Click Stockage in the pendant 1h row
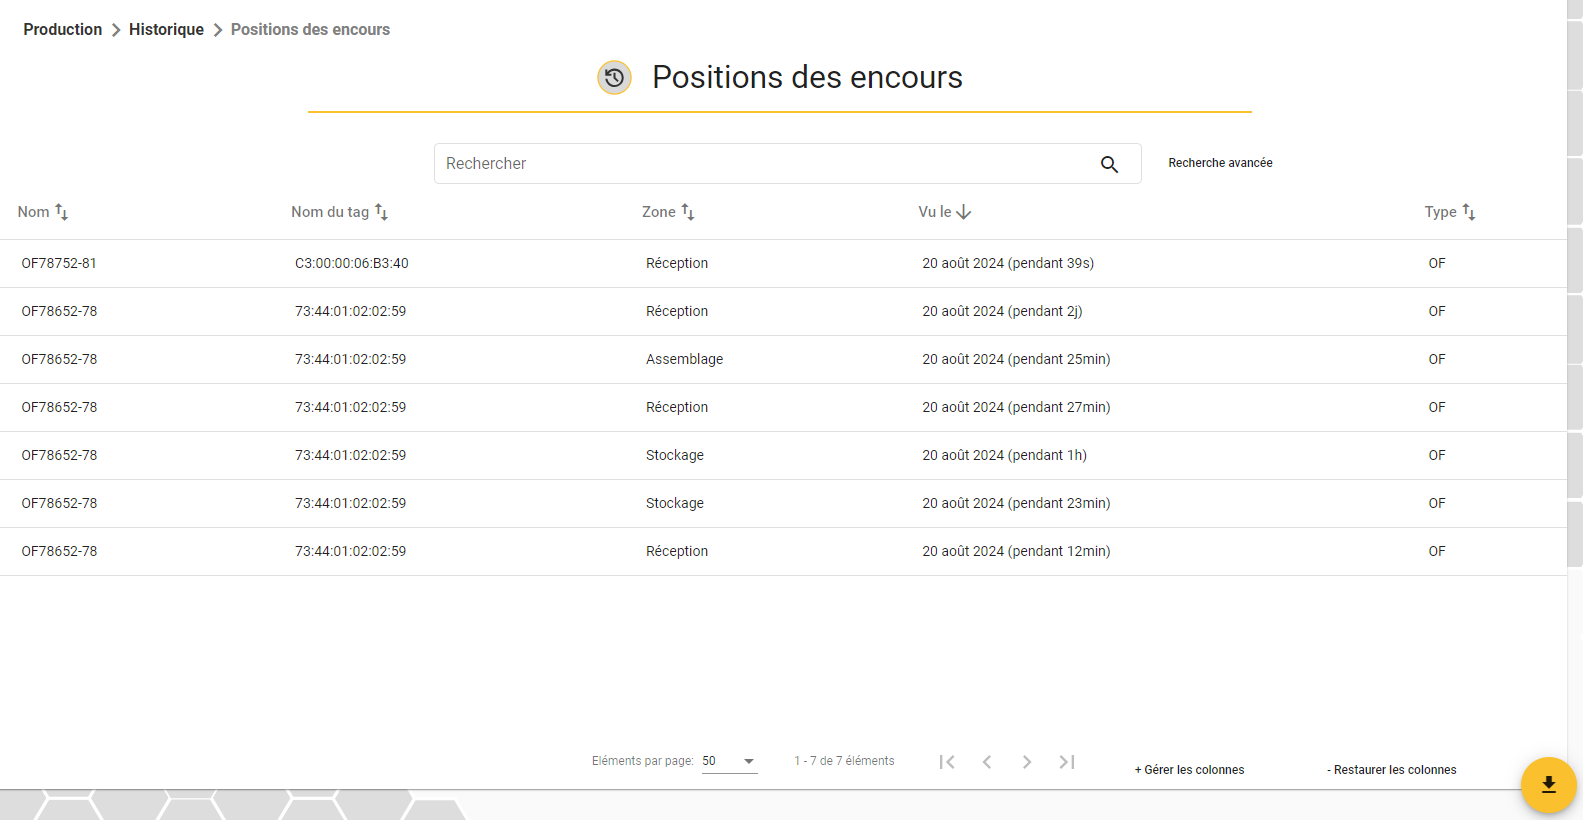 (675, 456)
